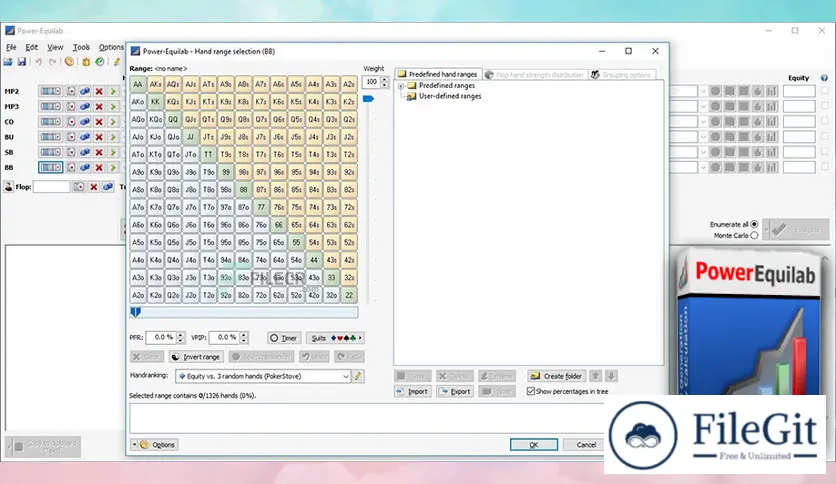
Task: Open MP2 hand range selector icon
Action: [50, 91]
